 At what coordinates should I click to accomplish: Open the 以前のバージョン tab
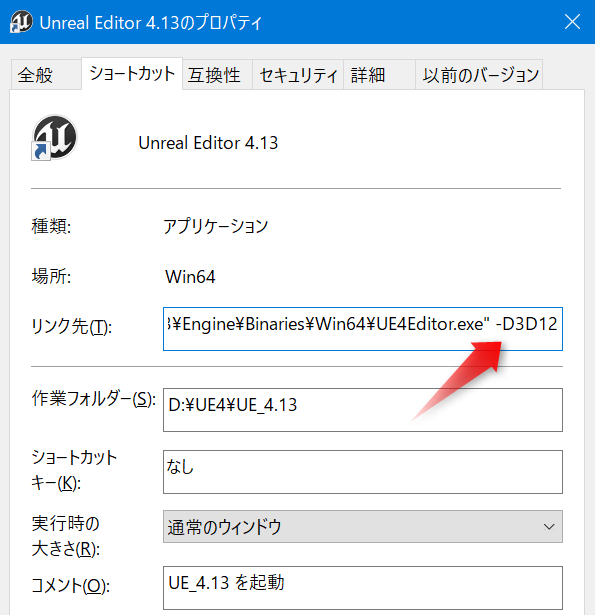coord(479,75)
